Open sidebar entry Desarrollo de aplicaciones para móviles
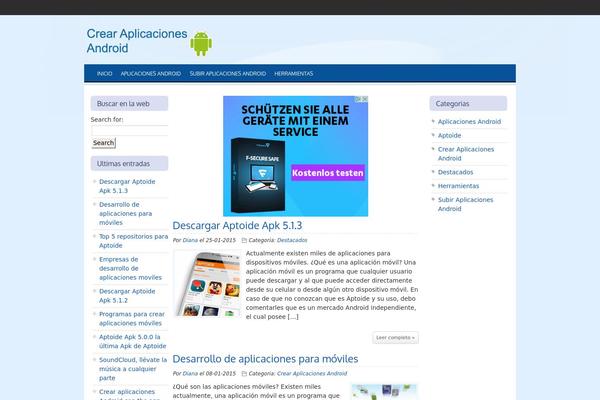600x400 pixels. pyautogui.click(x=126, y=214)
